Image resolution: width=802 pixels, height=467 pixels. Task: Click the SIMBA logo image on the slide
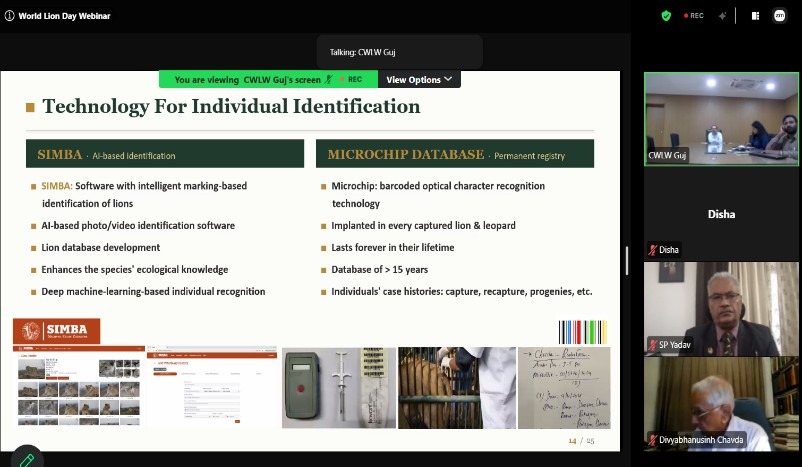pos(56,331)
